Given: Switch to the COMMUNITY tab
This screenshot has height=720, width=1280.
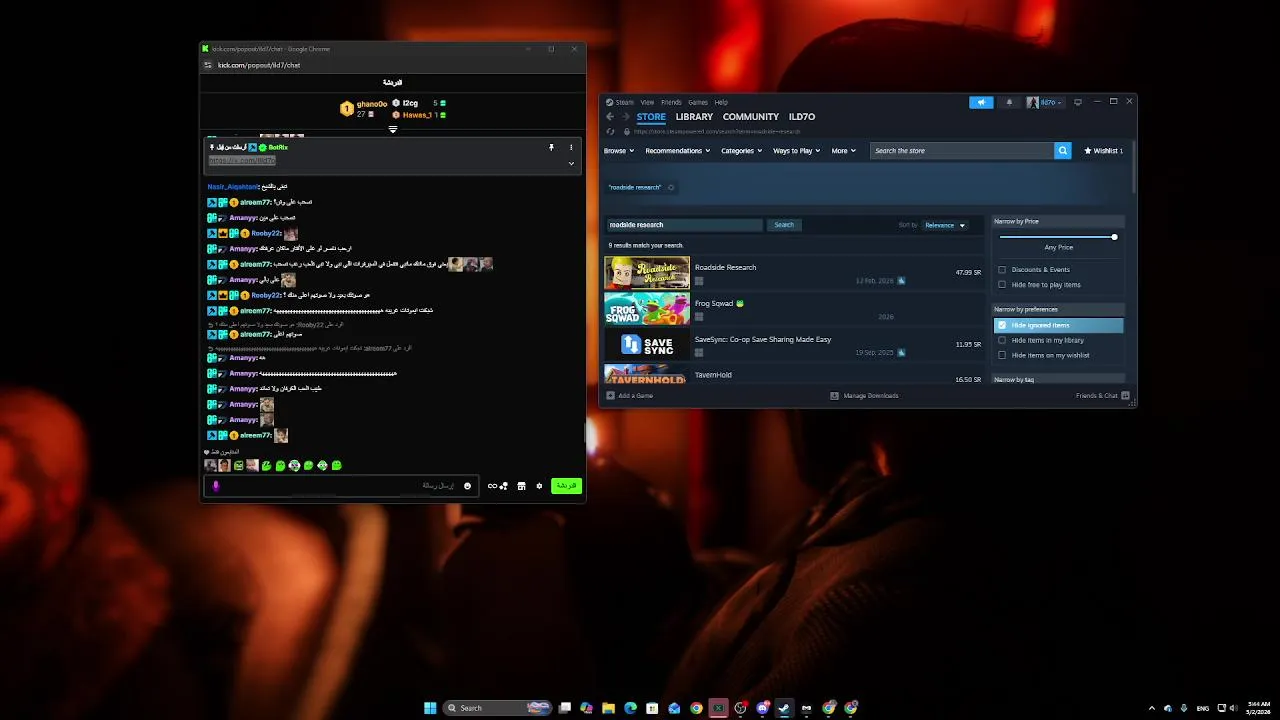Looking at the screenshot, I should pos(751,117).
